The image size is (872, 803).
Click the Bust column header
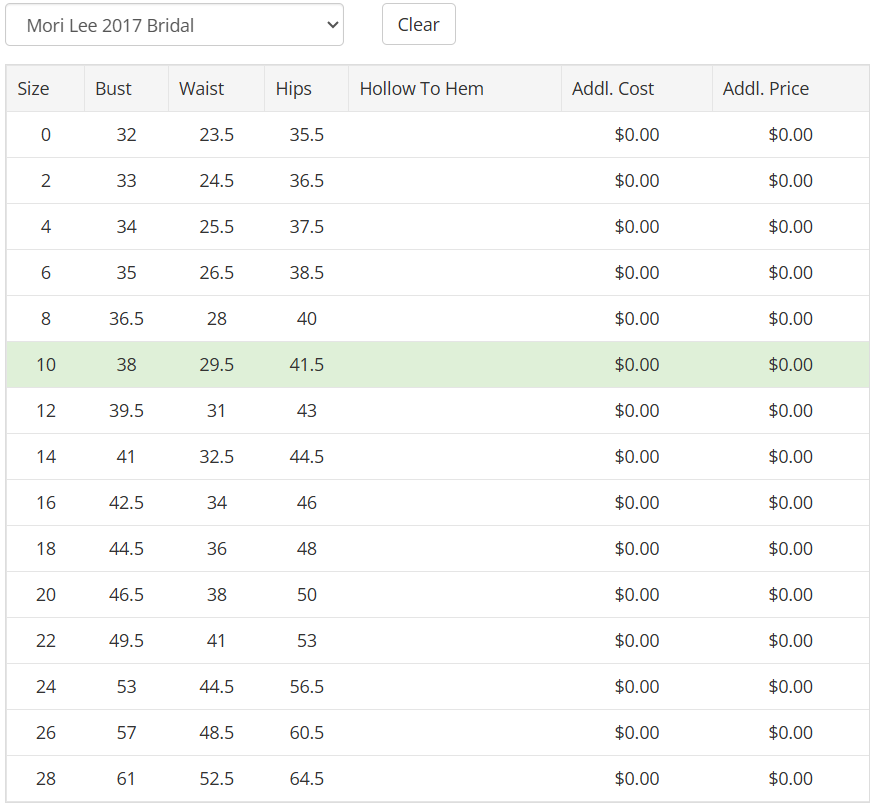click(126, 89)
